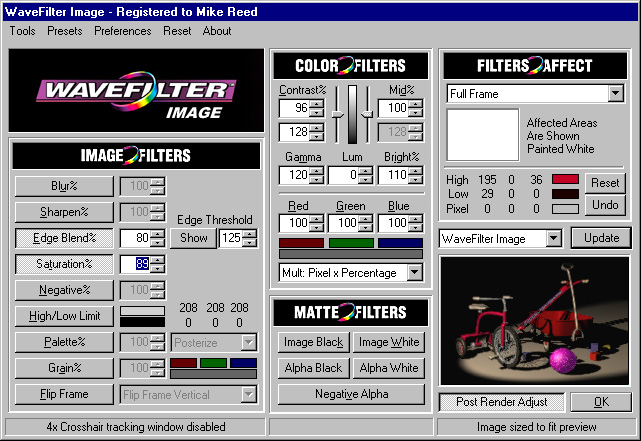Toggle Post Render Adjust button
Screen dimensions: 641x441
502,402
